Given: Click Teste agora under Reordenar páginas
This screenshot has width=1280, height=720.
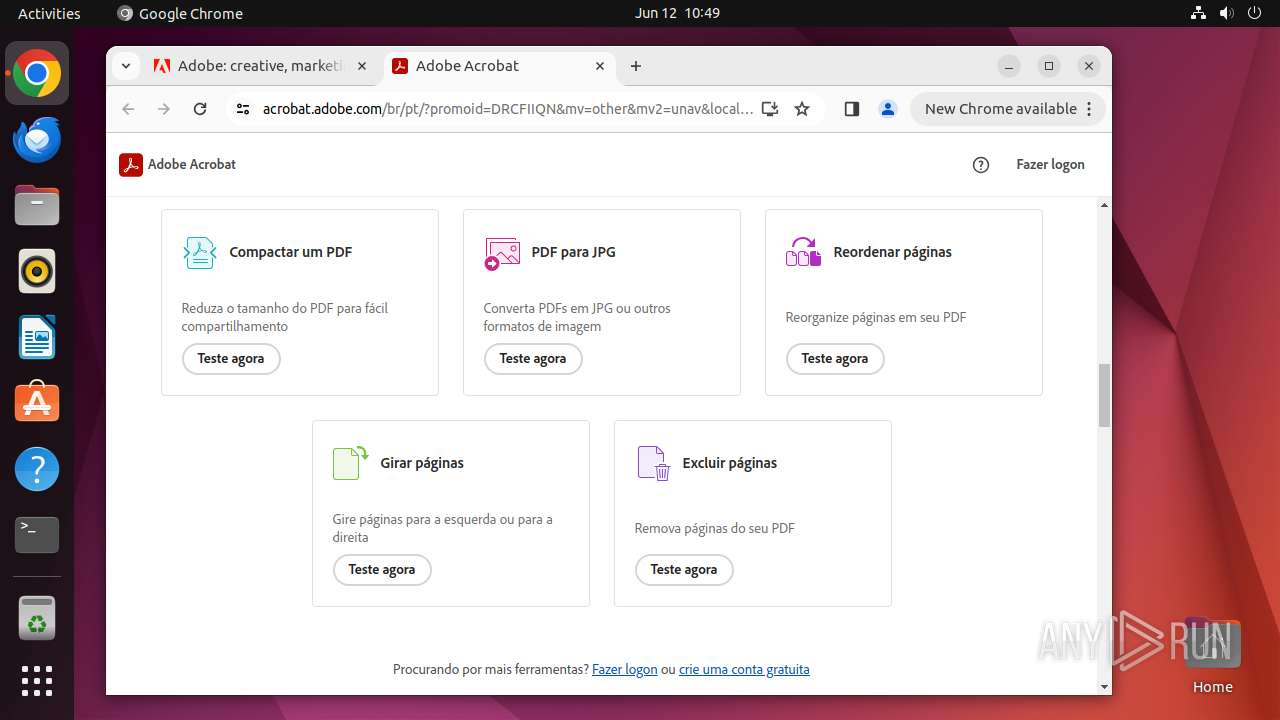Looking at the screenshot, I should [x=835, y=359].
